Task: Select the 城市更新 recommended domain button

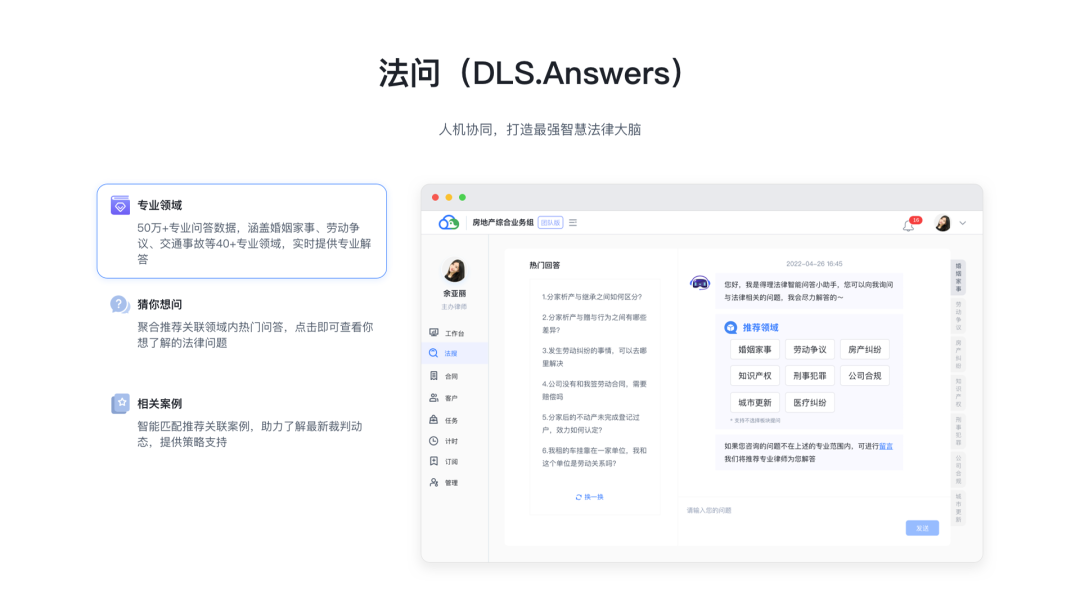Action: click(755, 403)
